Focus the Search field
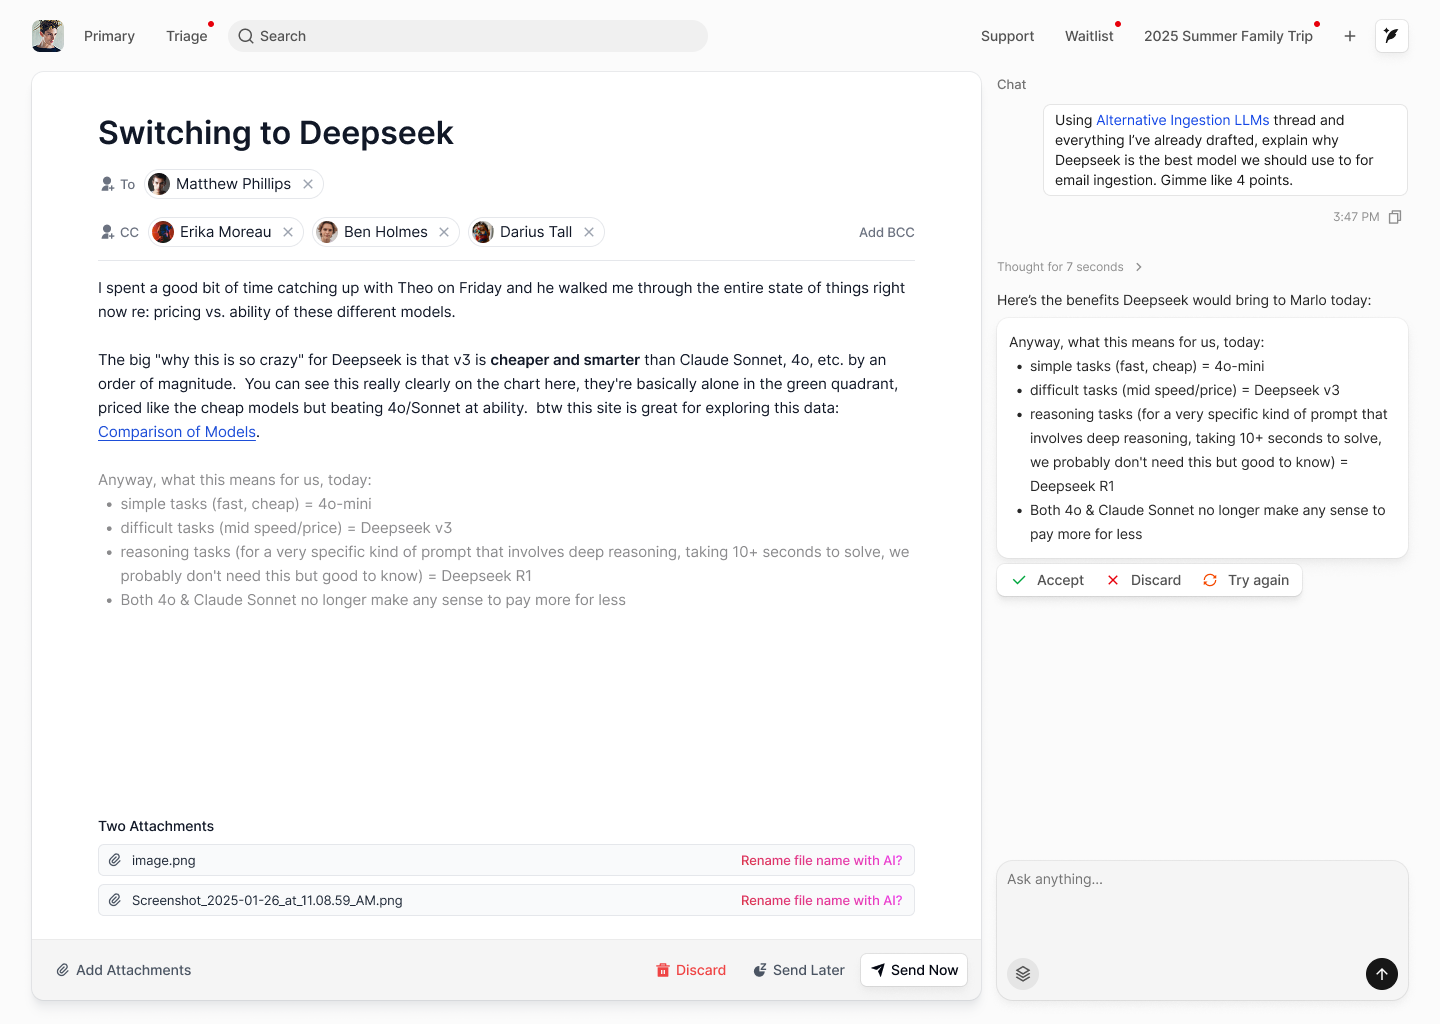This screenshot has width=1440, height=1024. 468,36
